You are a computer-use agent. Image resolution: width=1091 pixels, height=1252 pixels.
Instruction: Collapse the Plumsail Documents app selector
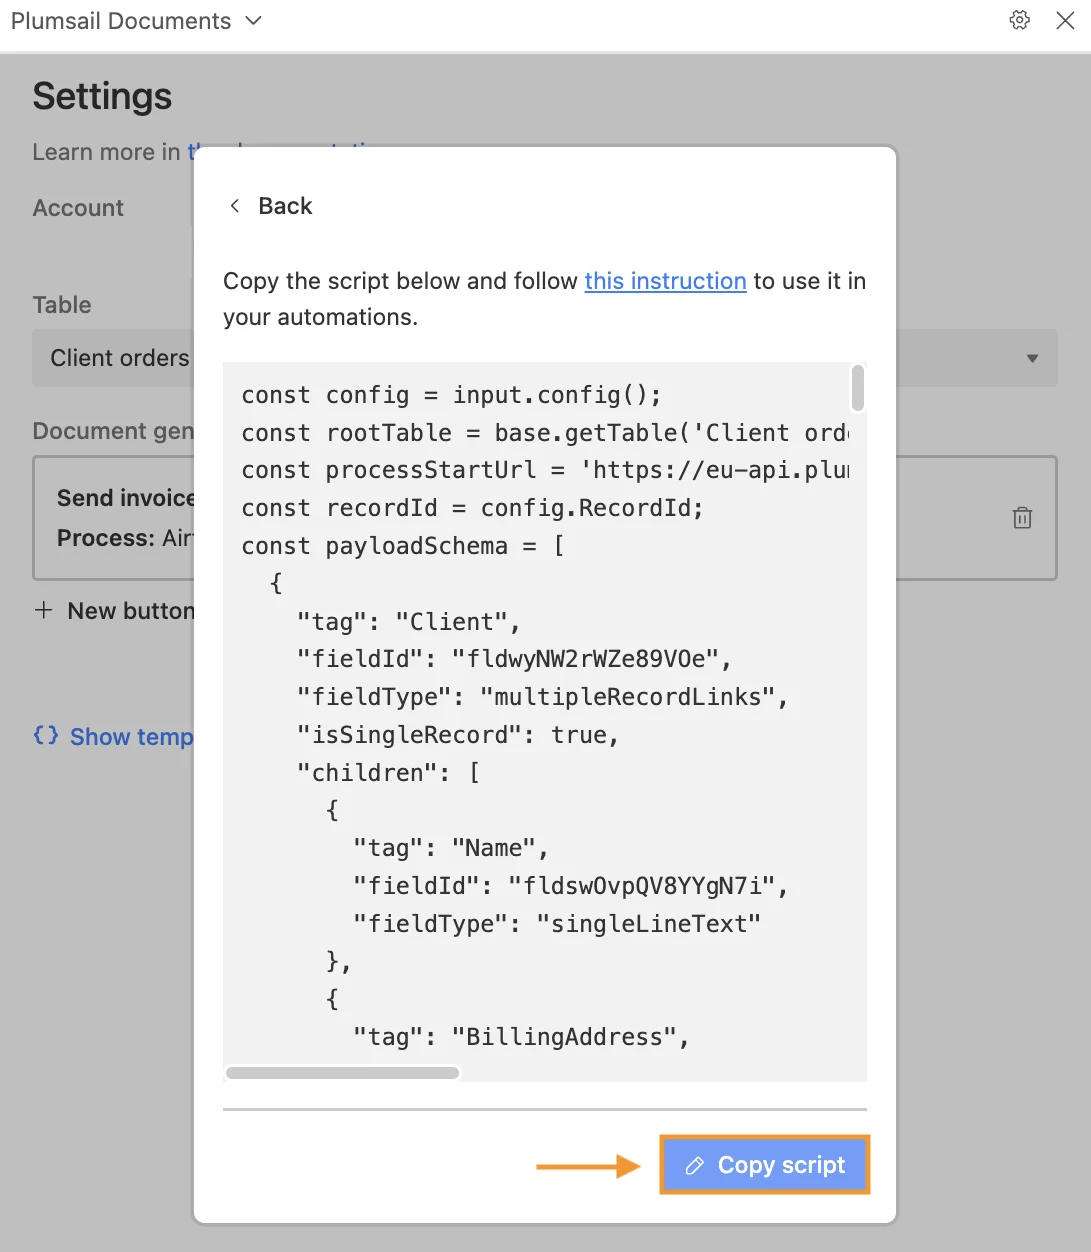252,20
